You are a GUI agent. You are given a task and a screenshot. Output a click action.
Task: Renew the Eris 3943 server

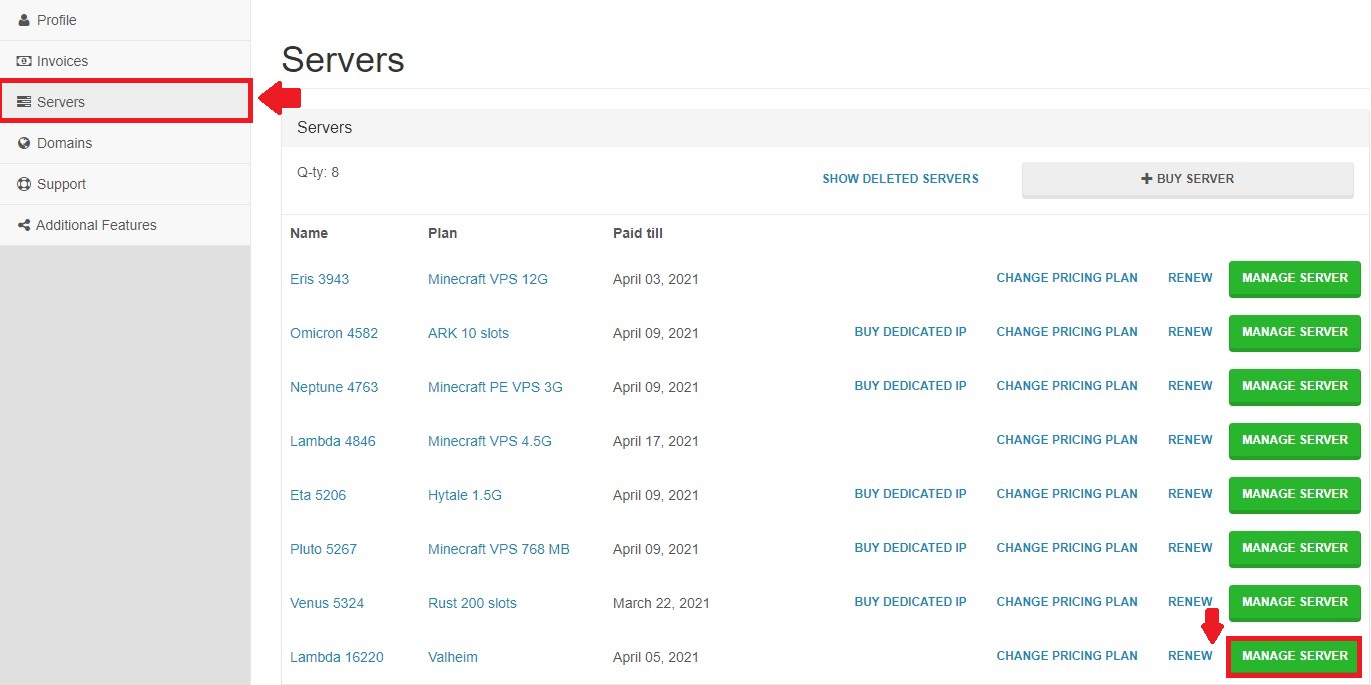point(1189,277)
